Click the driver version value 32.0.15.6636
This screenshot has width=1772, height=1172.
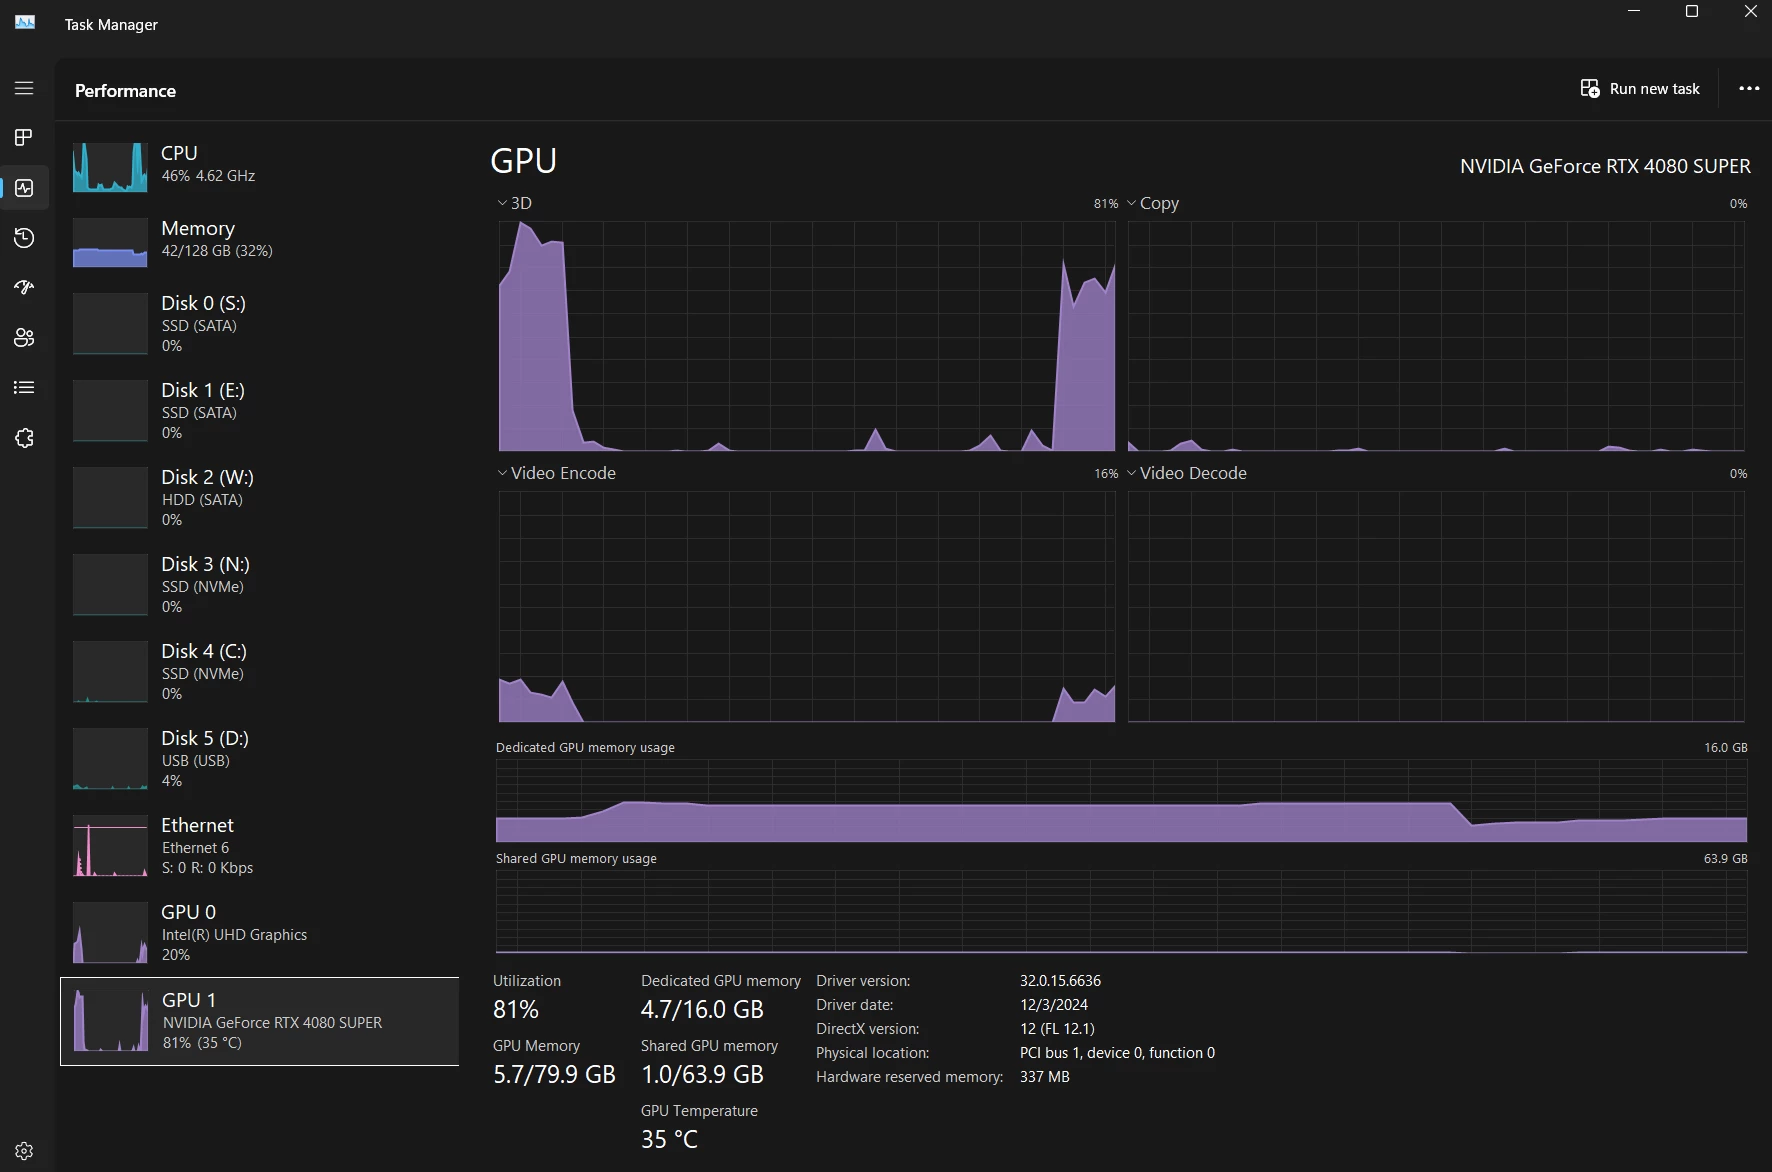(1060, 981)
